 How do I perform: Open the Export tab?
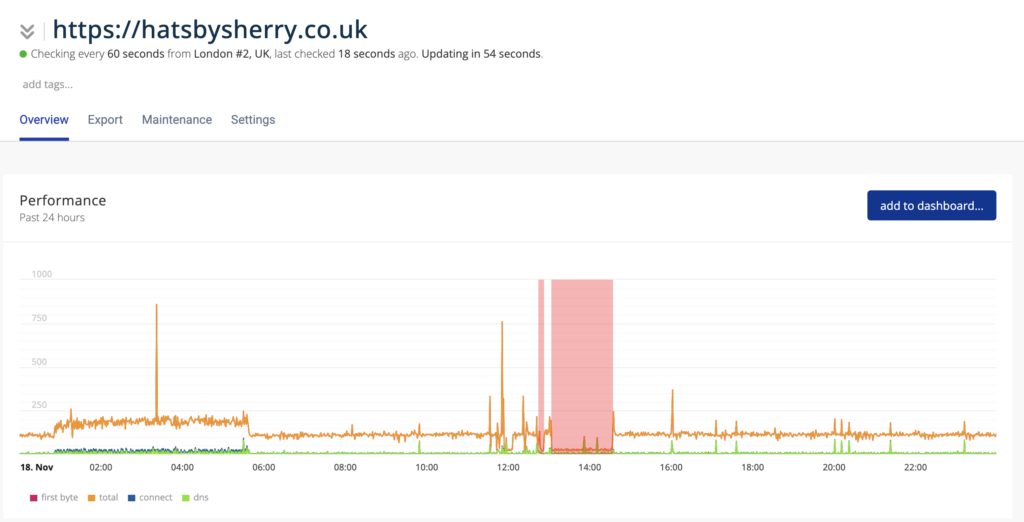(105, 120)
